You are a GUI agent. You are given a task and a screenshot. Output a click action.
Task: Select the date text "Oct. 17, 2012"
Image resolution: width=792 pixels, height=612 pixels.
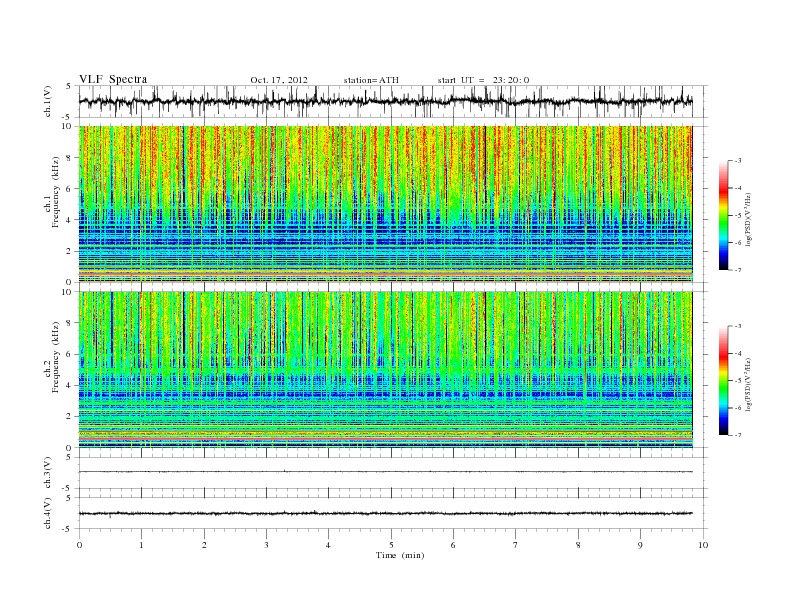coord(279,80)
